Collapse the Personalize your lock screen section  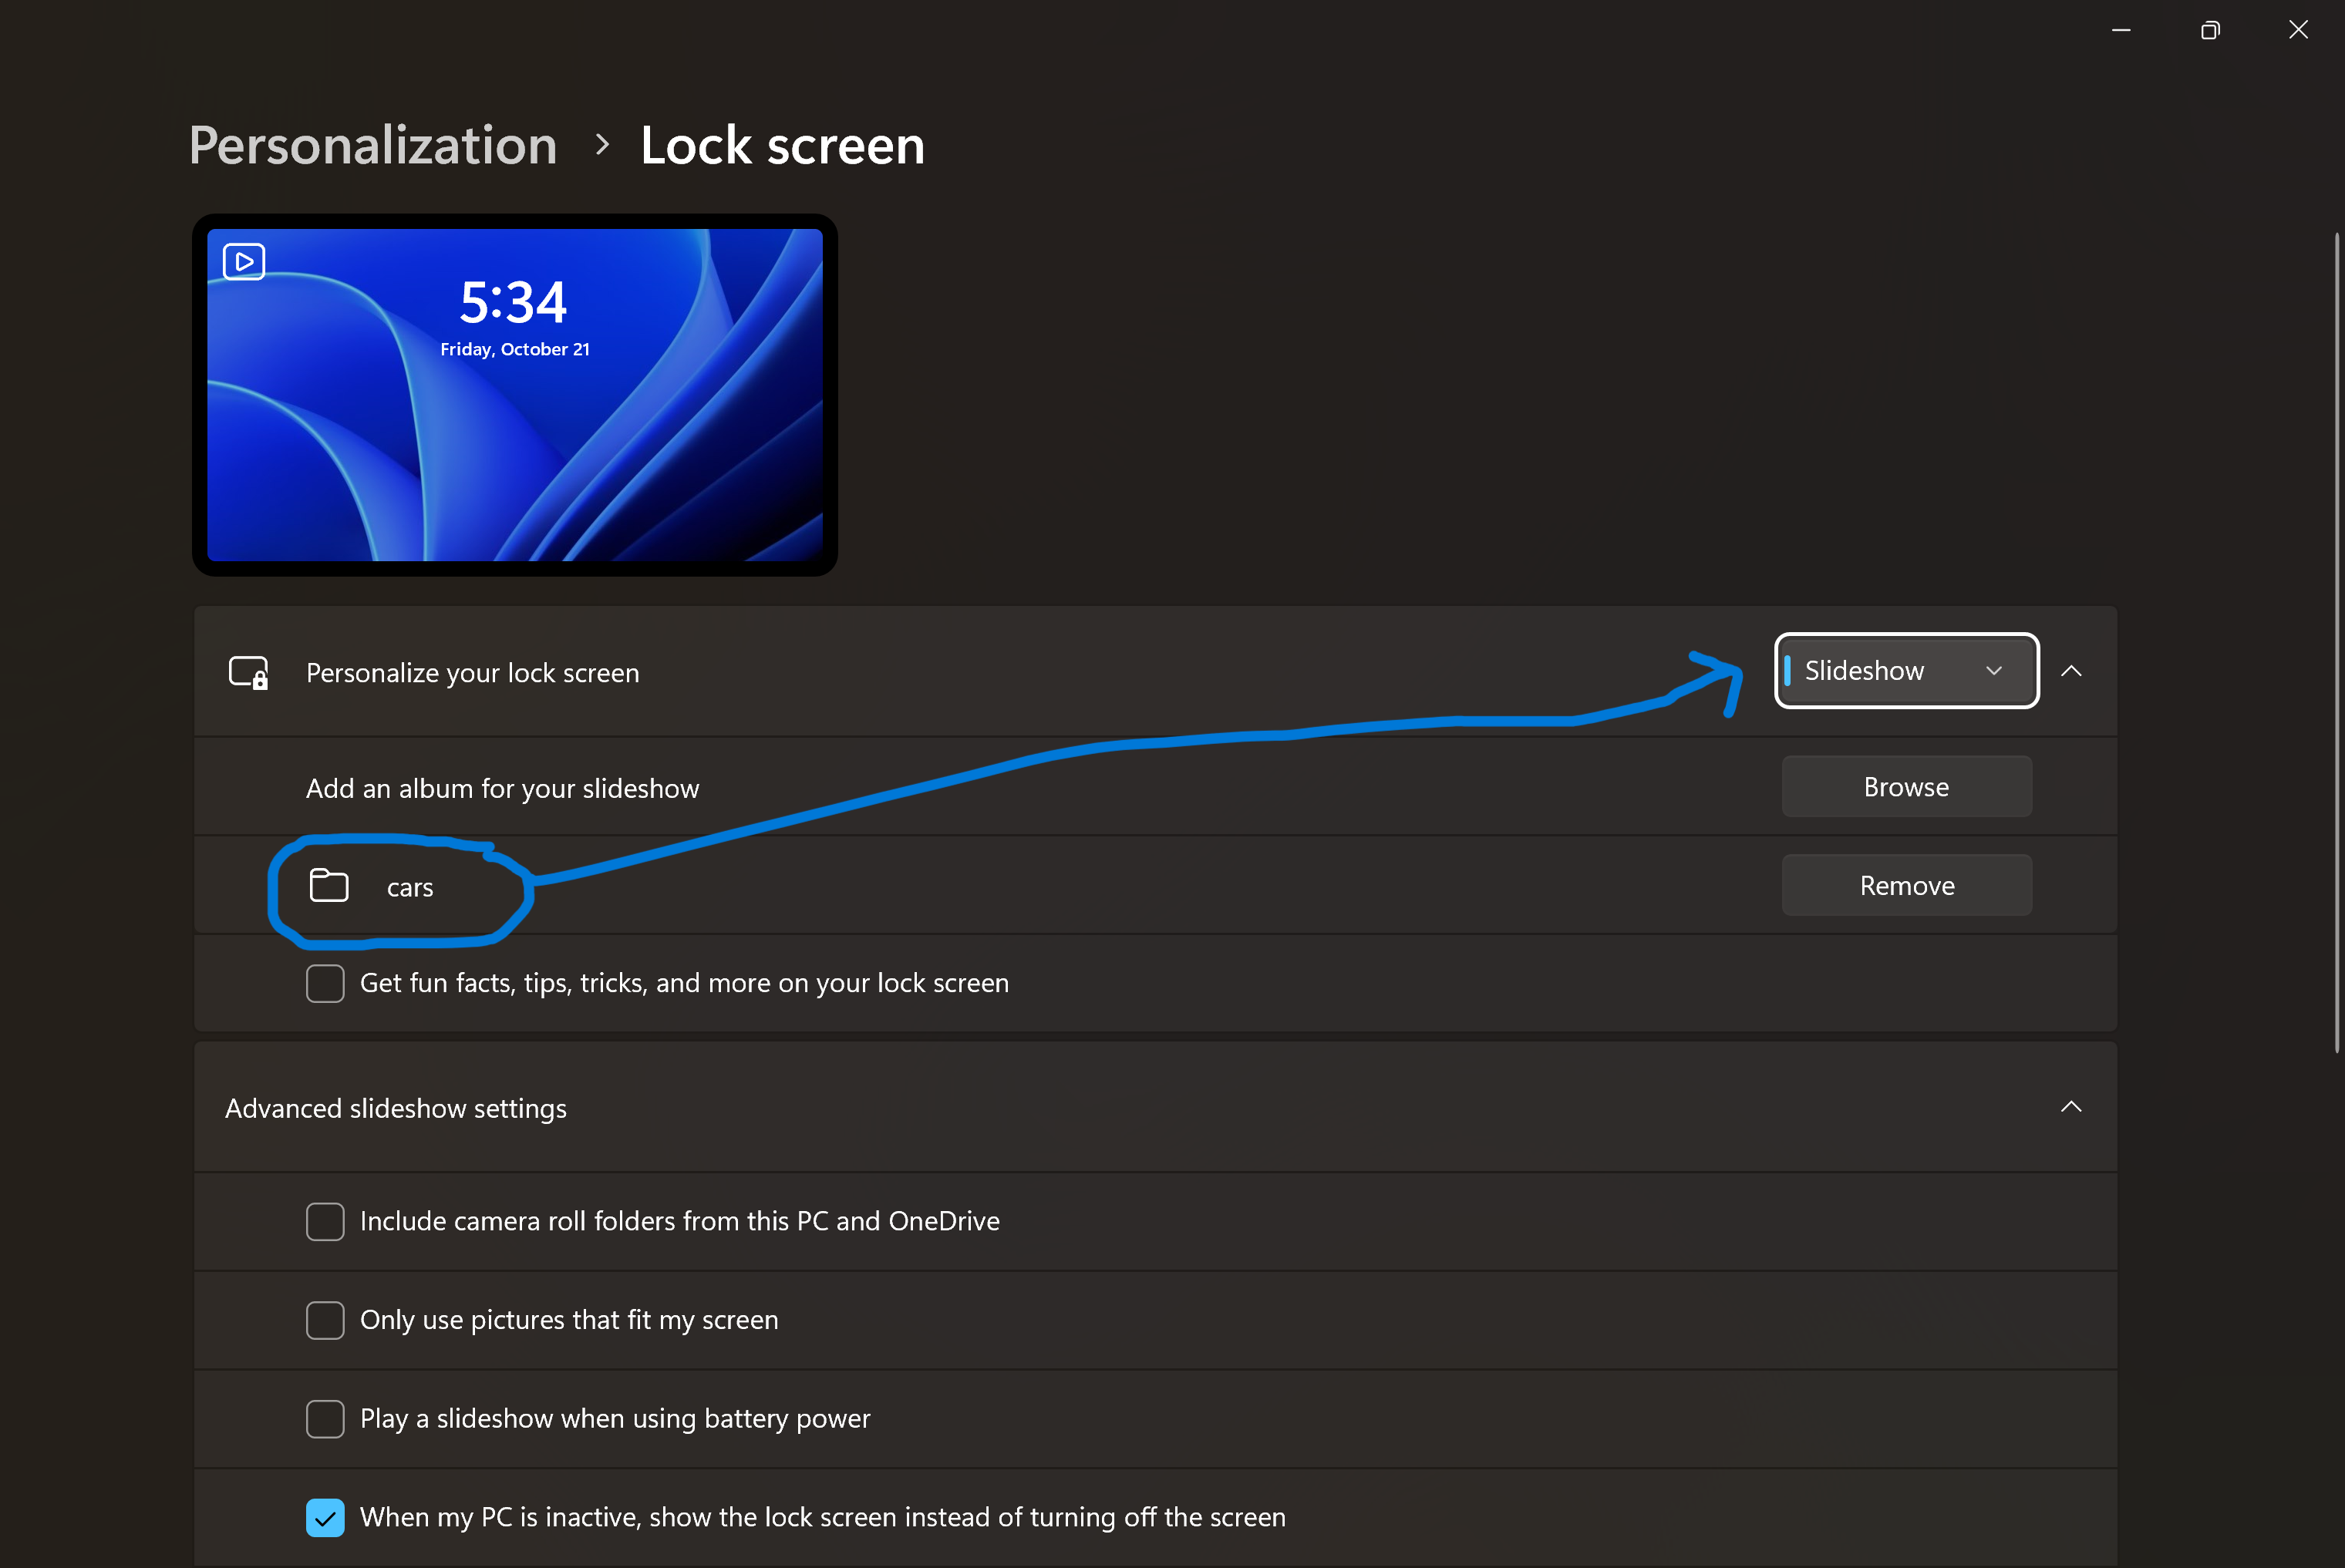click(x=2072, y=670)
